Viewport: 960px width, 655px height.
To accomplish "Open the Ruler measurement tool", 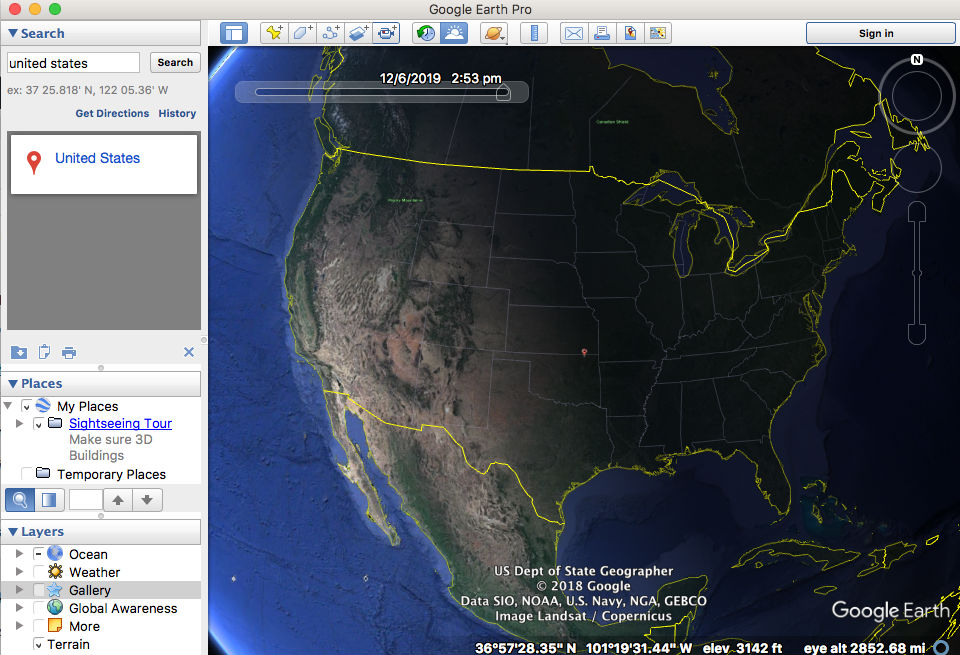I will pos(533,33).
